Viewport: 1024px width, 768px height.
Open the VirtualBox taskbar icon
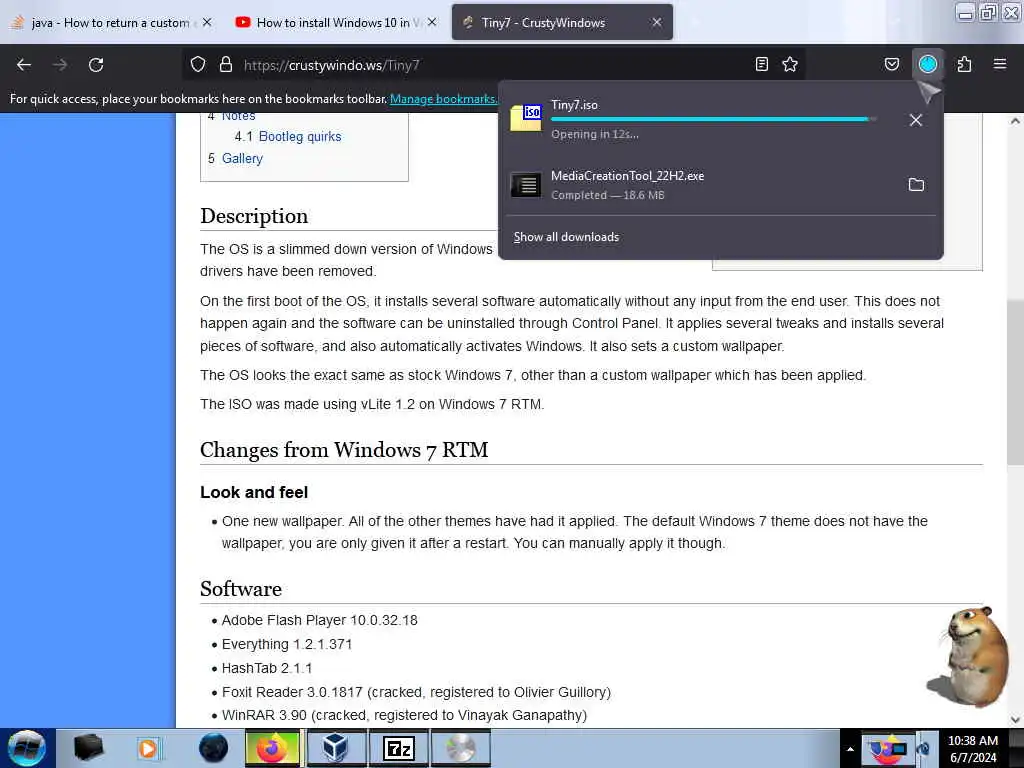click(335, 748)
